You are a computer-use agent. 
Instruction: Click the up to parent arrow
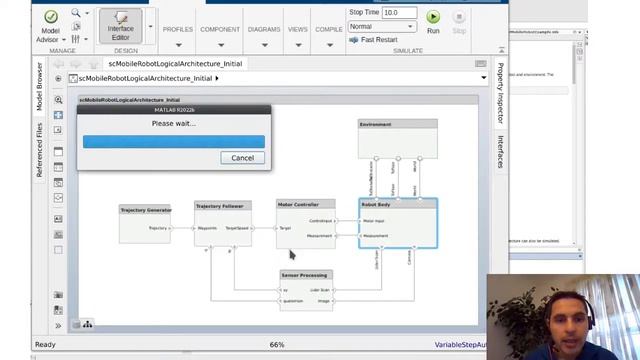pos(93,64)
